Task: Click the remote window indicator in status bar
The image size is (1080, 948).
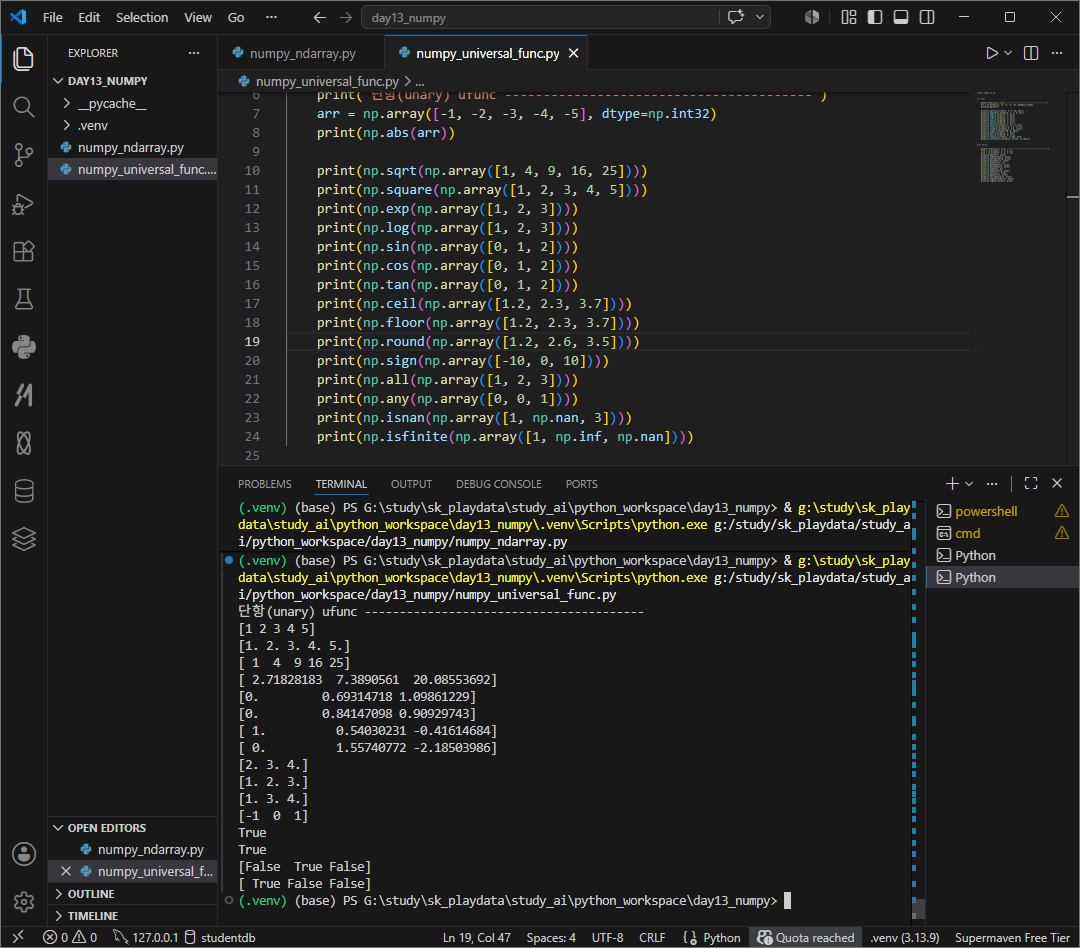Action: [18, 937]
